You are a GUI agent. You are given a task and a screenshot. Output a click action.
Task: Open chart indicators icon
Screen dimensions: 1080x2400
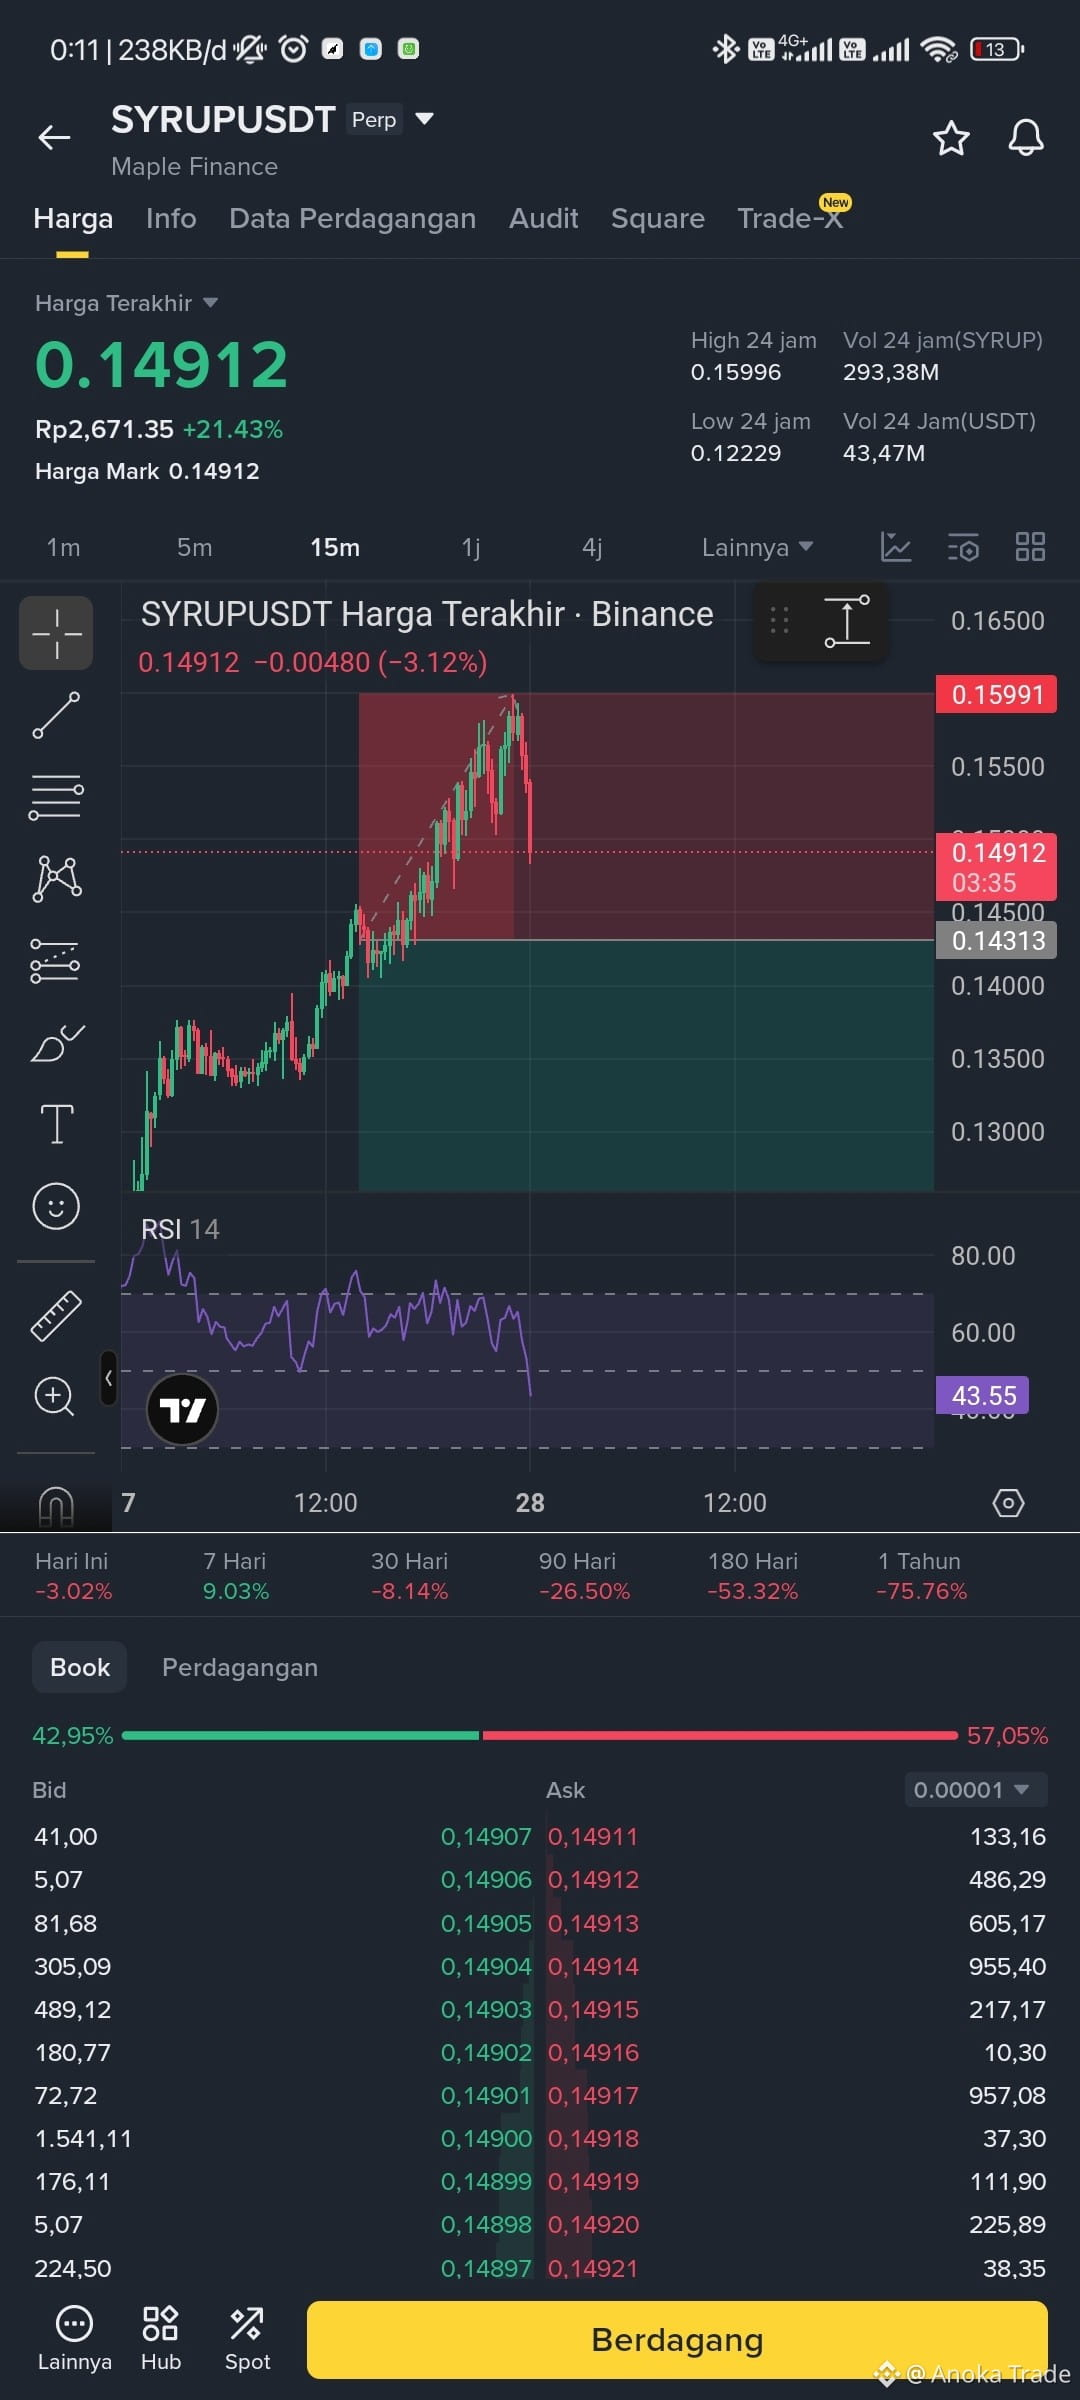(x=895, y=547)
